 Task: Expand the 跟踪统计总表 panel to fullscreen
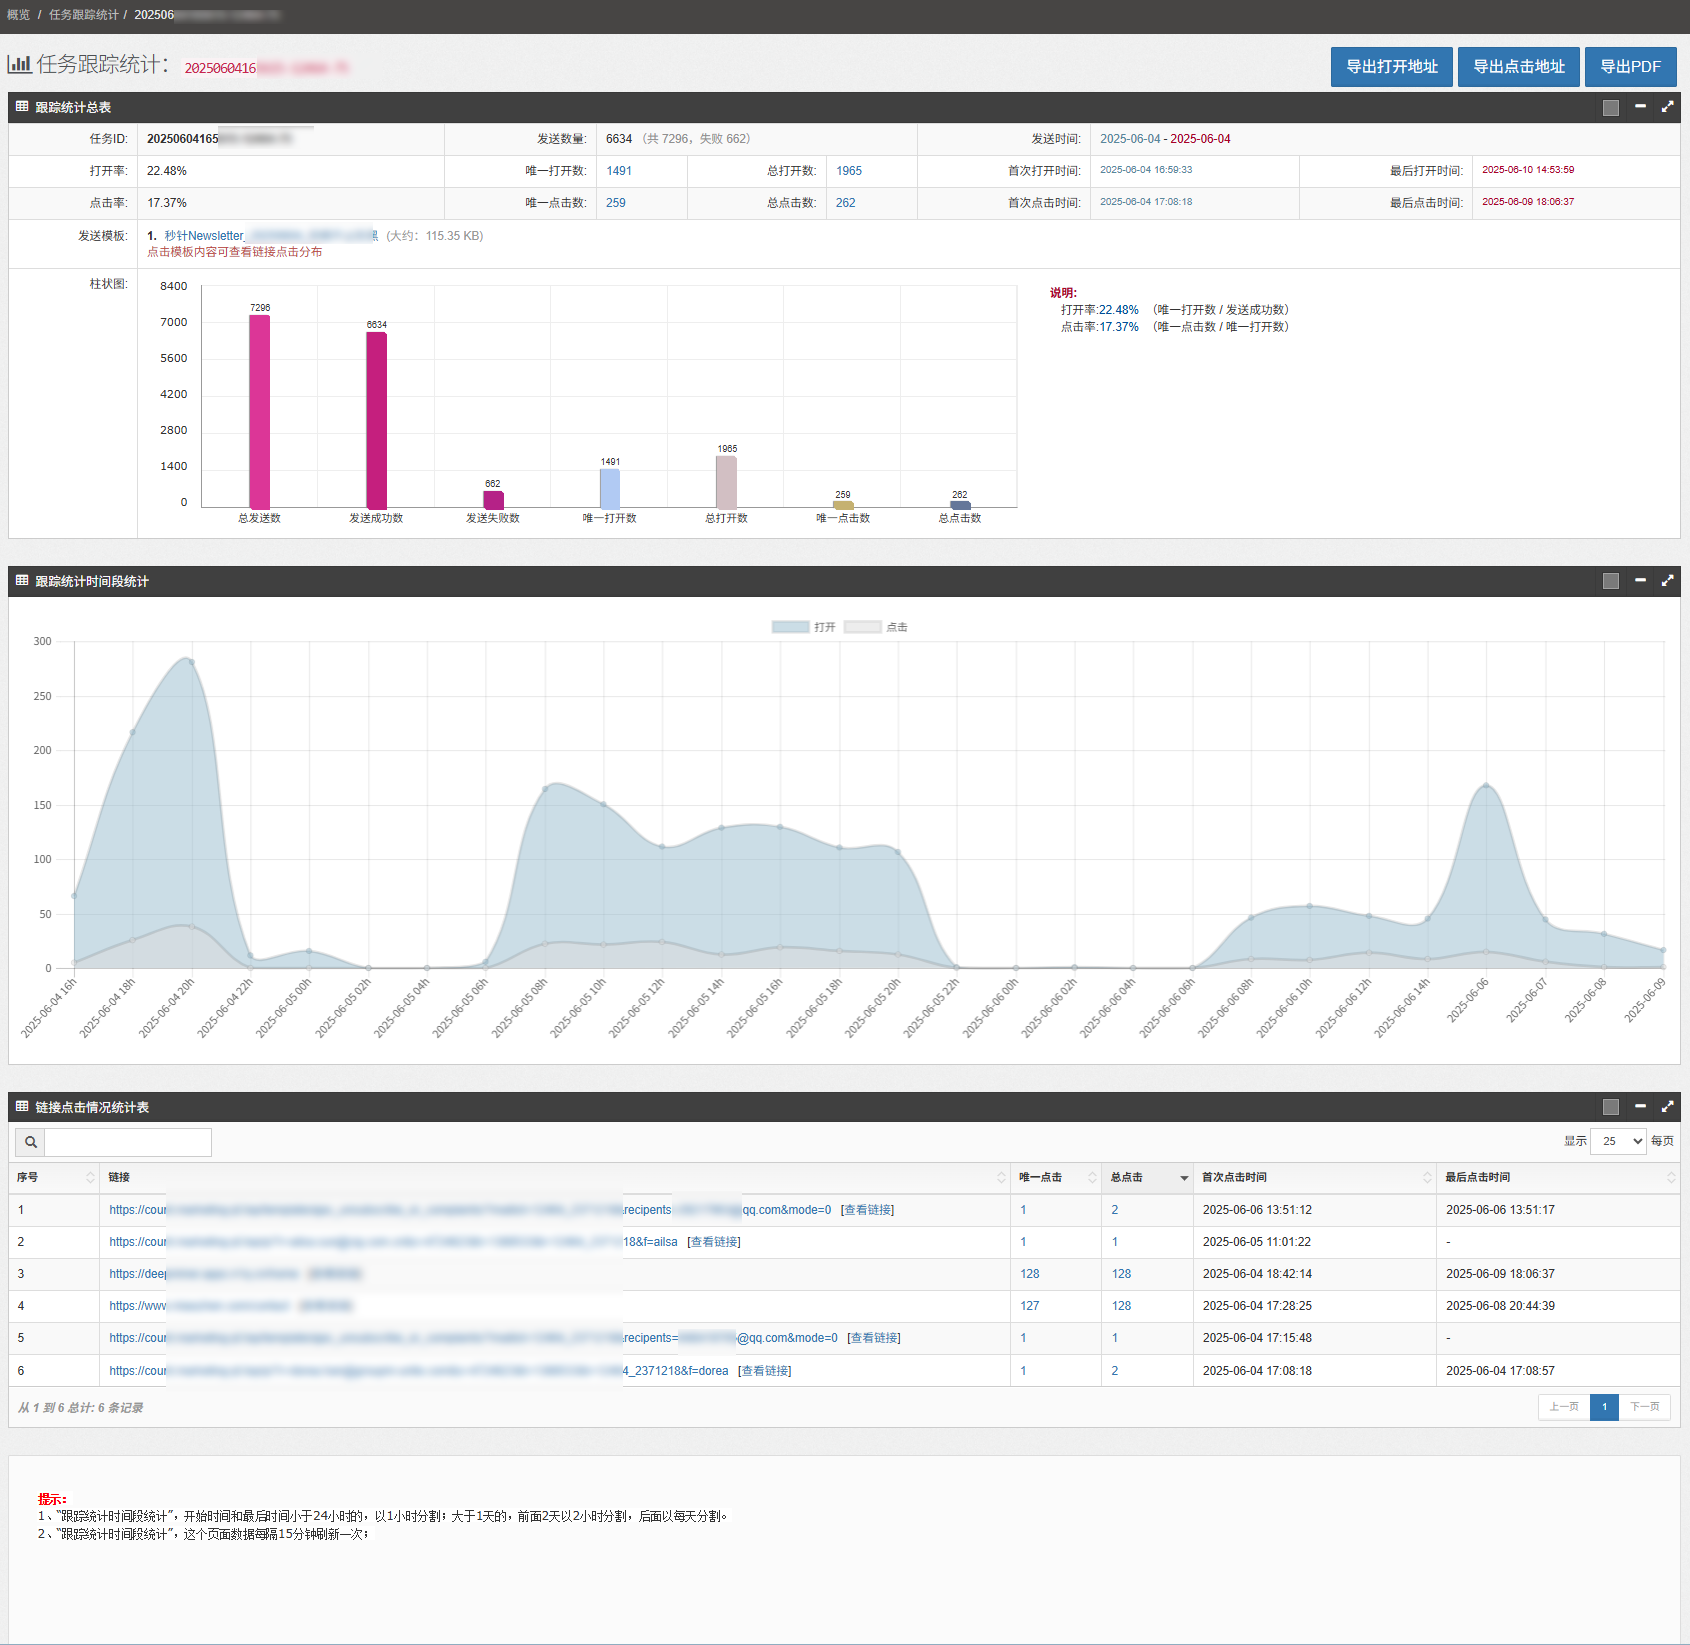coord(1667,107)
